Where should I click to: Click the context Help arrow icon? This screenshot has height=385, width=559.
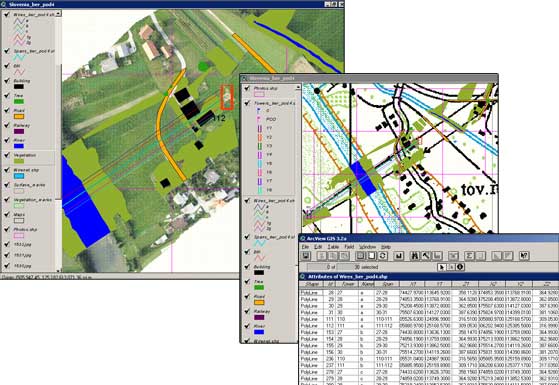point(524,256)
